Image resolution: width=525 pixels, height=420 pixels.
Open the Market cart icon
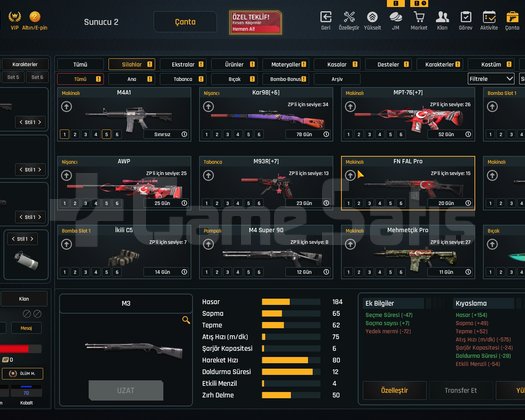[x=419, y=17]
